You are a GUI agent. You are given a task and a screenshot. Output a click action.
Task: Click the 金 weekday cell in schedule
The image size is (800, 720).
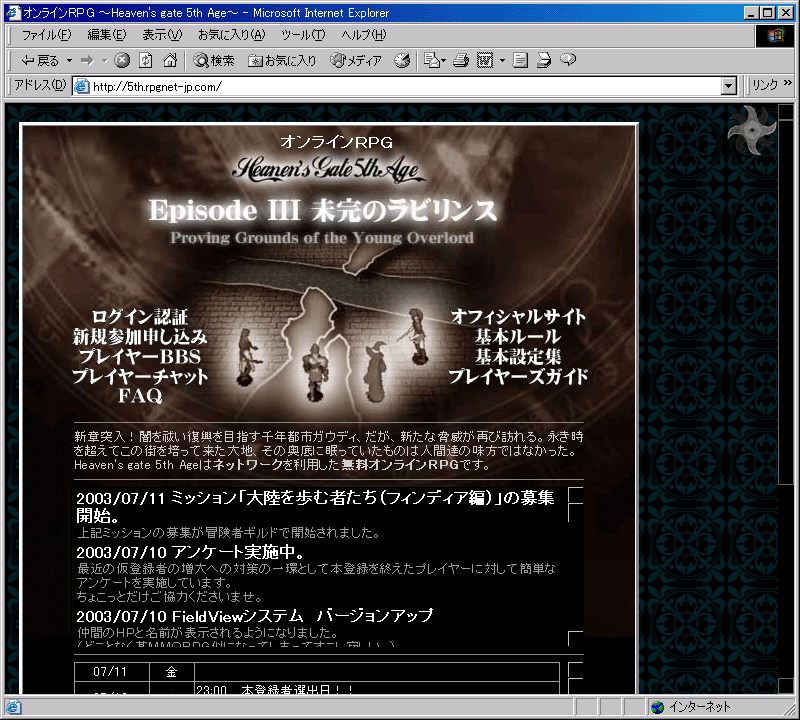pyautogui.click(x=171, y=672)
